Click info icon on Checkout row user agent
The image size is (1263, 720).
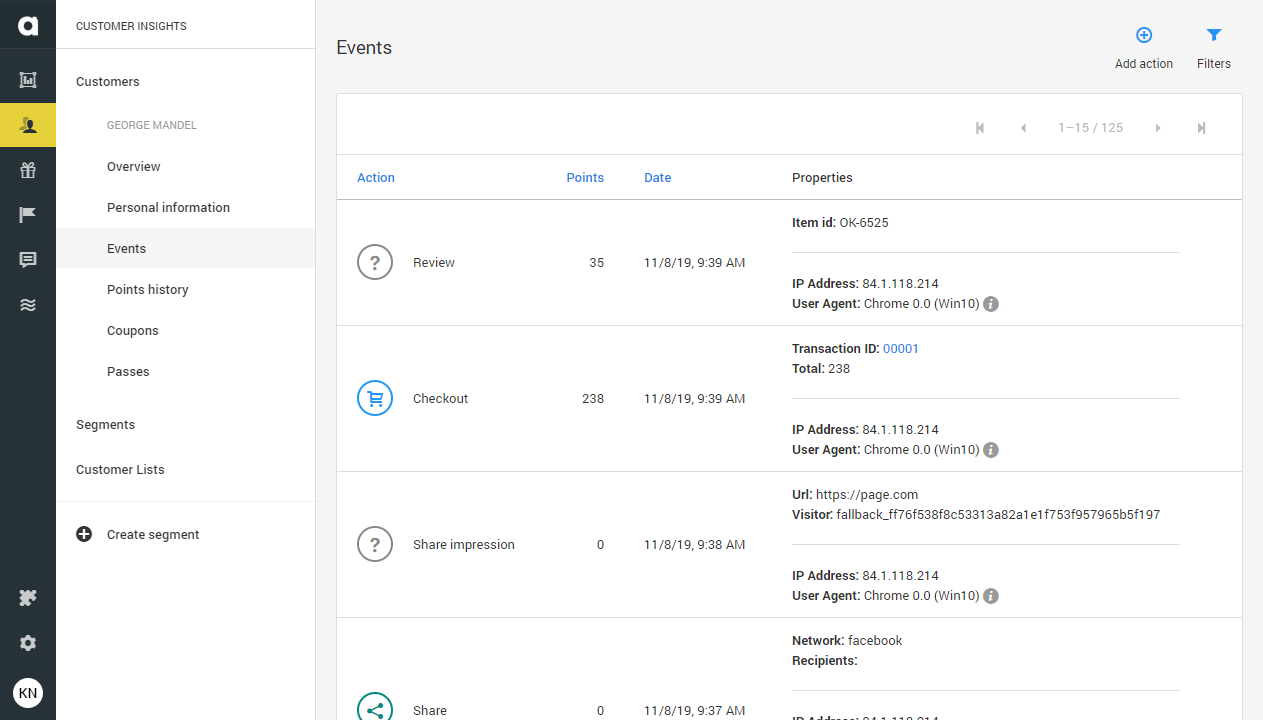coord(991,450)
